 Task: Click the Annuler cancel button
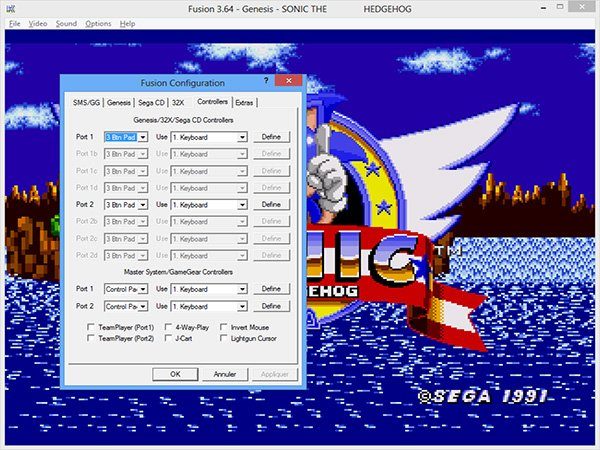(225, 374)
